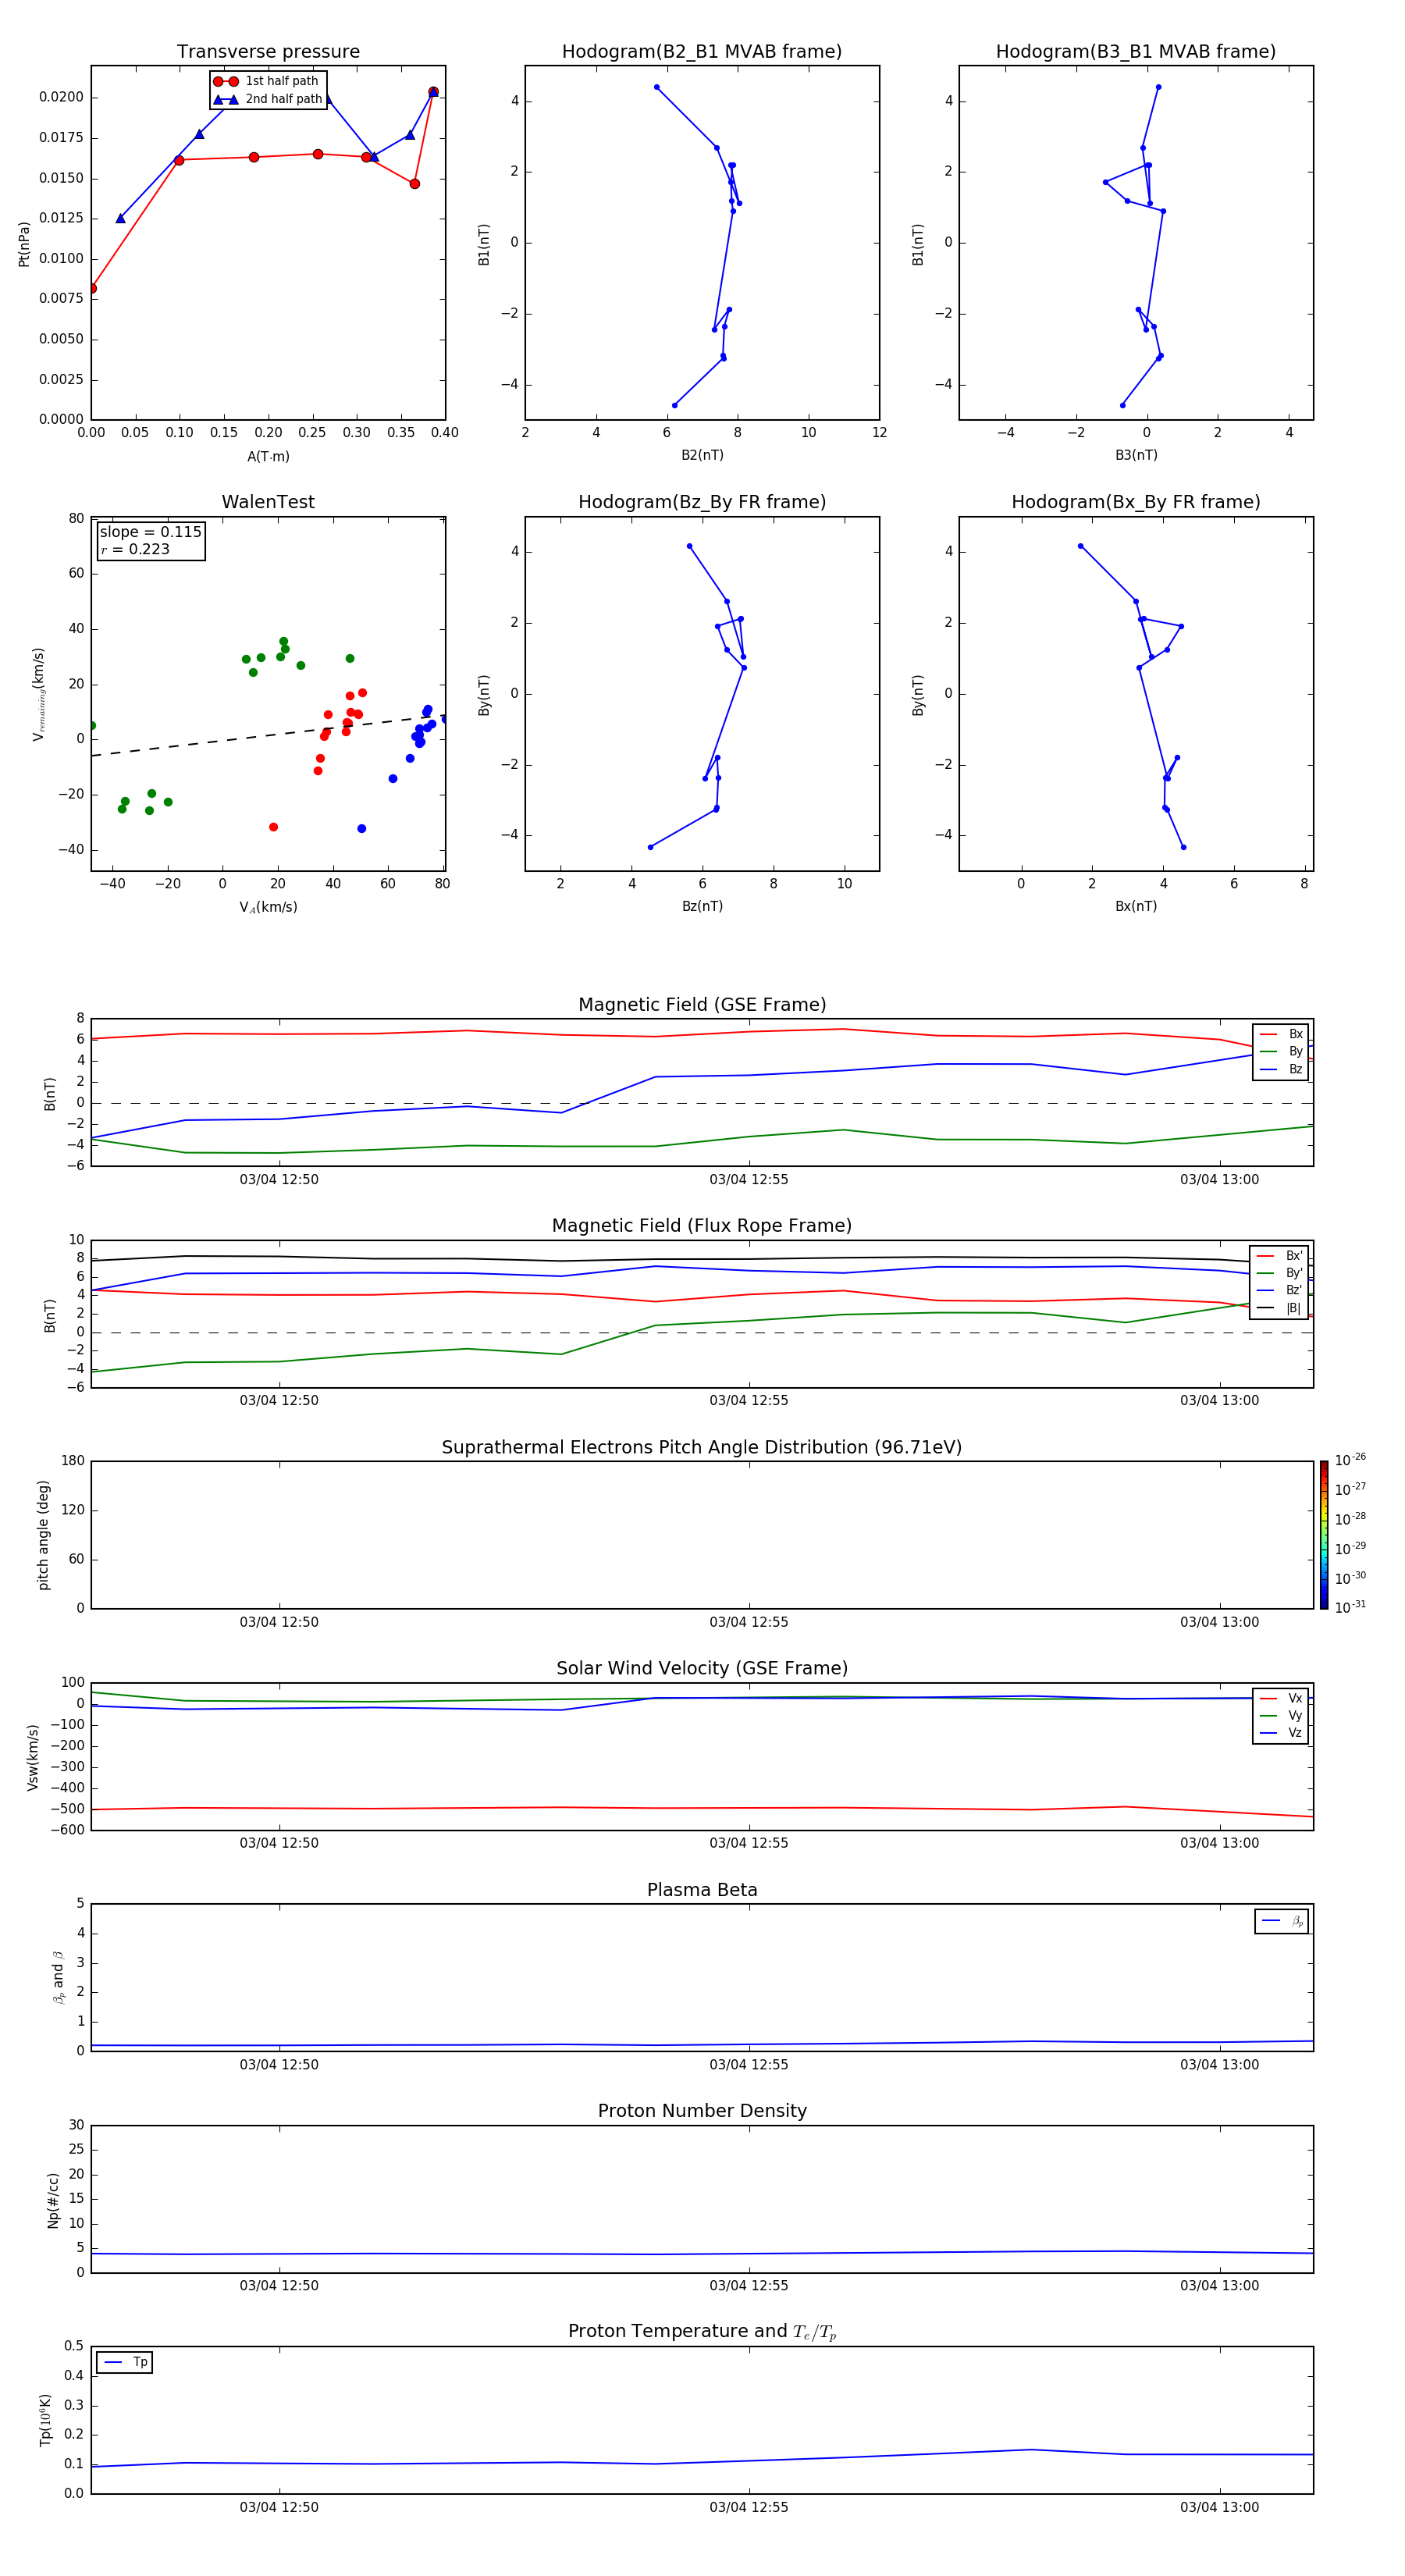Image resolution: width=1405 pixels, height=2576 pixels.
Task: Click the "B3(nT)" axis label
Action: [x=1136, y=455]
